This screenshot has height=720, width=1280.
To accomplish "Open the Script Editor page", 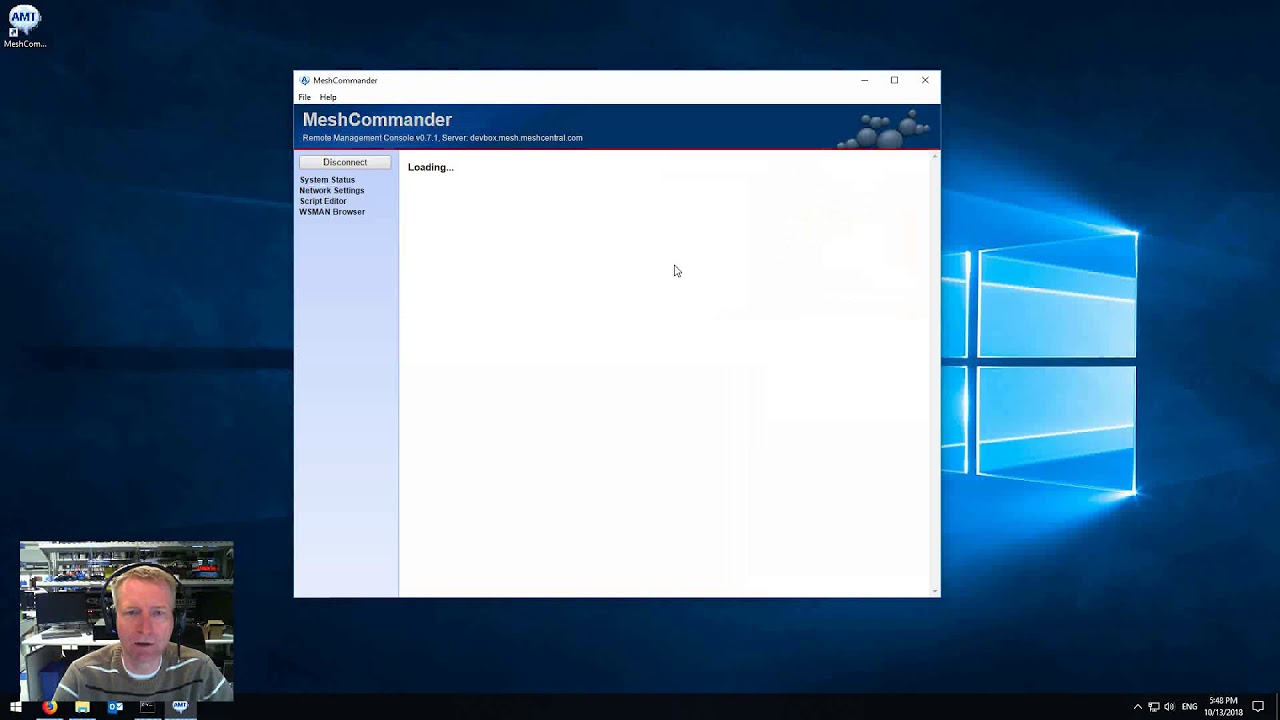I will click(x=323, y=201).
